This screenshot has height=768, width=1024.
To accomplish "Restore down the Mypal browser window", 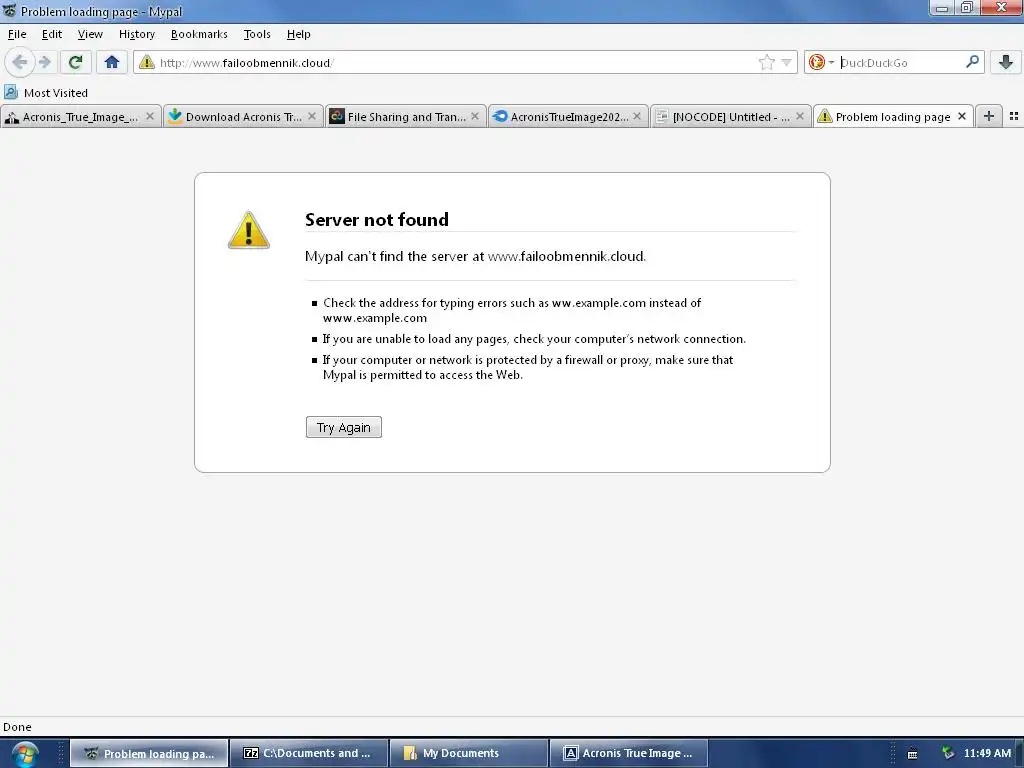I will click(967, 8).
